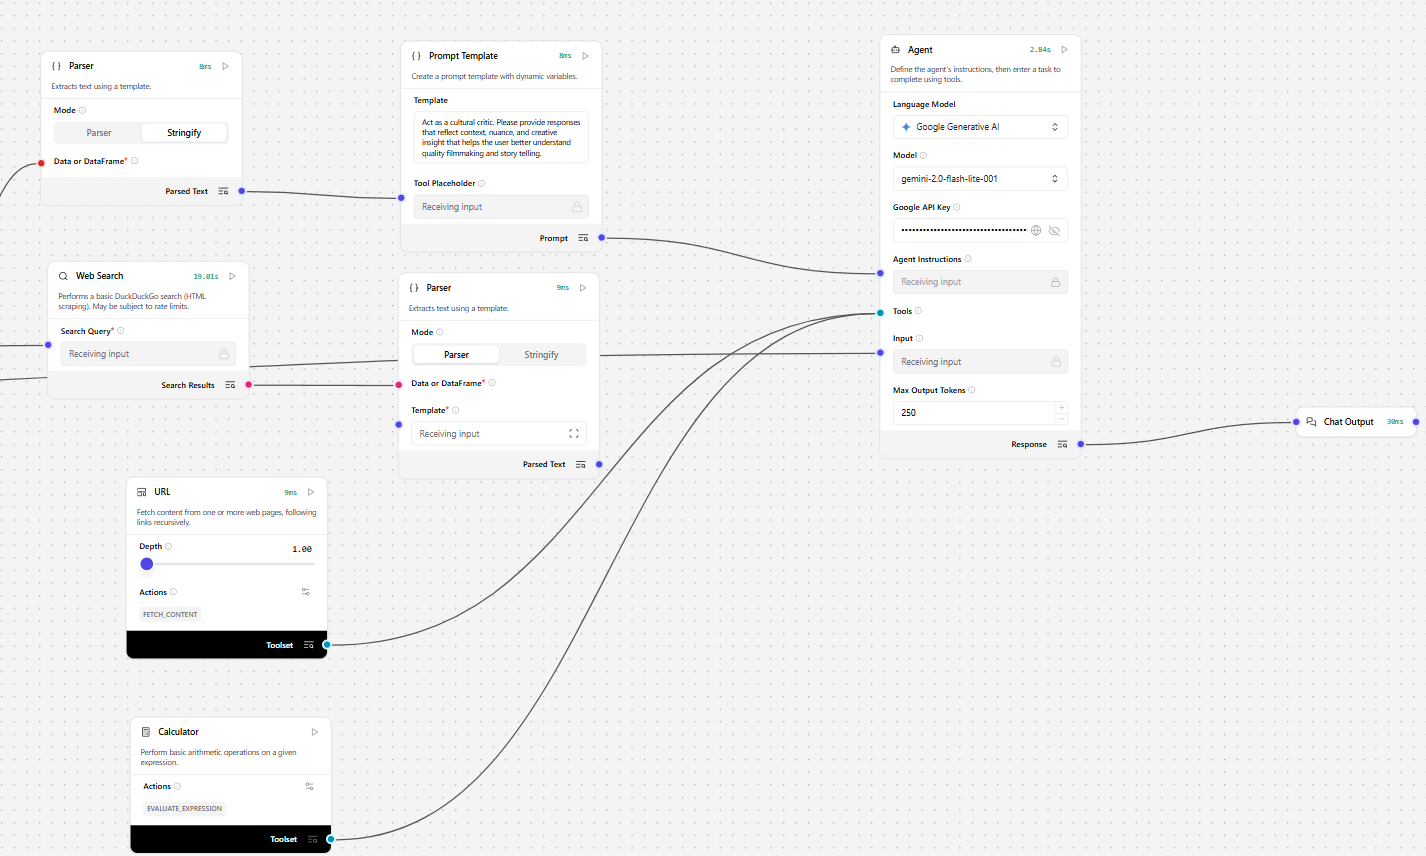Viewport: 1426px width, 856px height.
Task: Select Parser tab in middle Parser node
Action: (456, 355)
